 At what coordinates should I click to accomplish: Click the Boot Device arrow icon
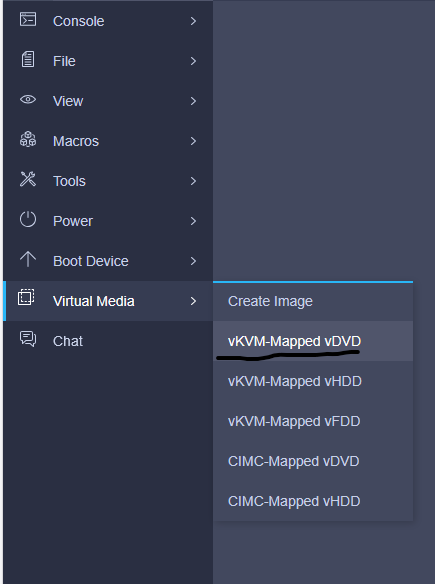coord(28,259)
